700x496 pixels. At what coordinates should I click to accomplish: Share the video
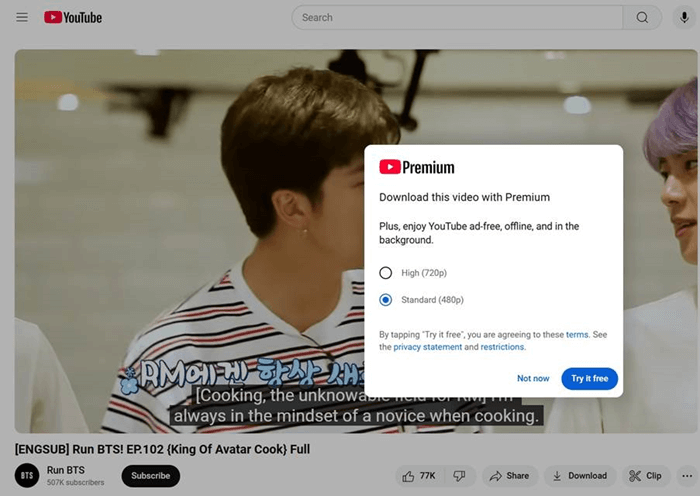(x=509, y=476)
